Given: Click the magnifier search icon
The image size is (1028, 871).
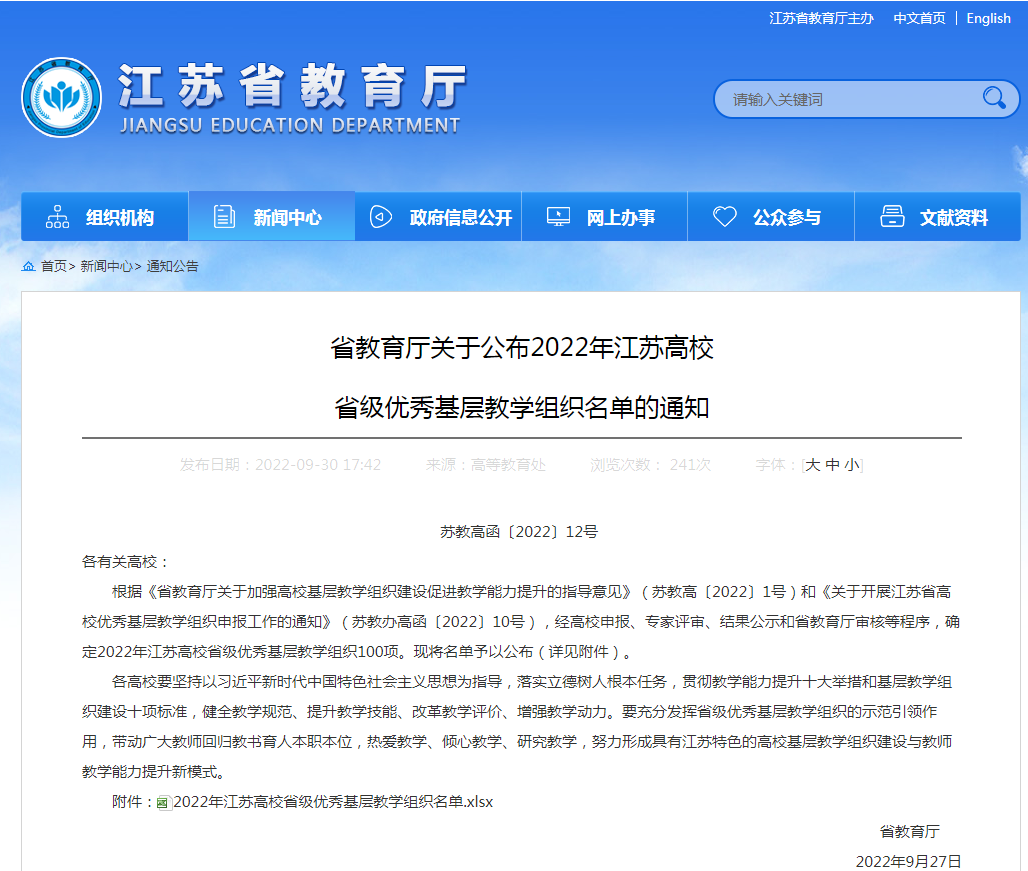Looking at the screenshot, I should click(x=994, y=98).
